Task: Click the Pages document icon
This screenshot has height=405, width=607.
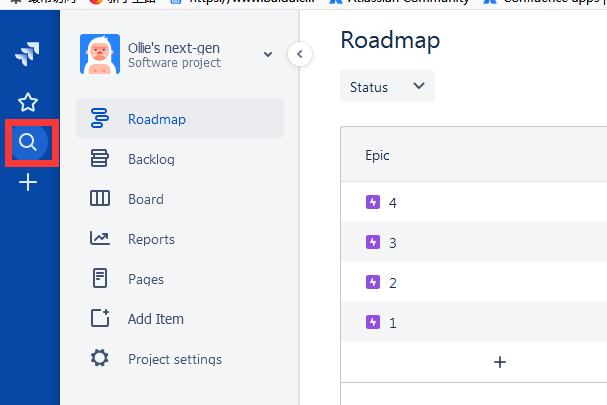Action: point(100,278)
